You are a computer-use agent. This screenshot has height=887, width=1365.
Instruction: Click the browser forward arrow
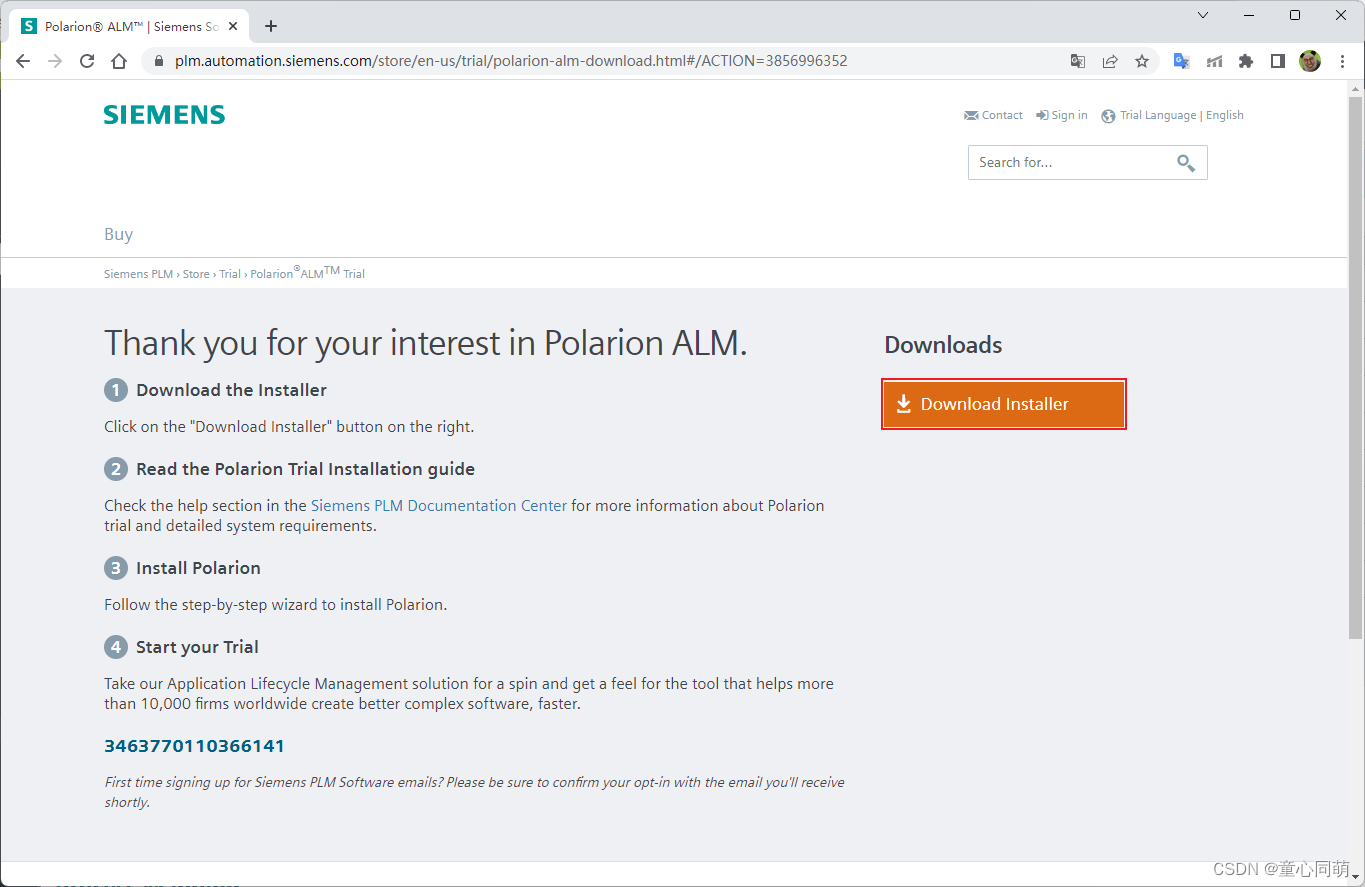click(x=55, y=61)
